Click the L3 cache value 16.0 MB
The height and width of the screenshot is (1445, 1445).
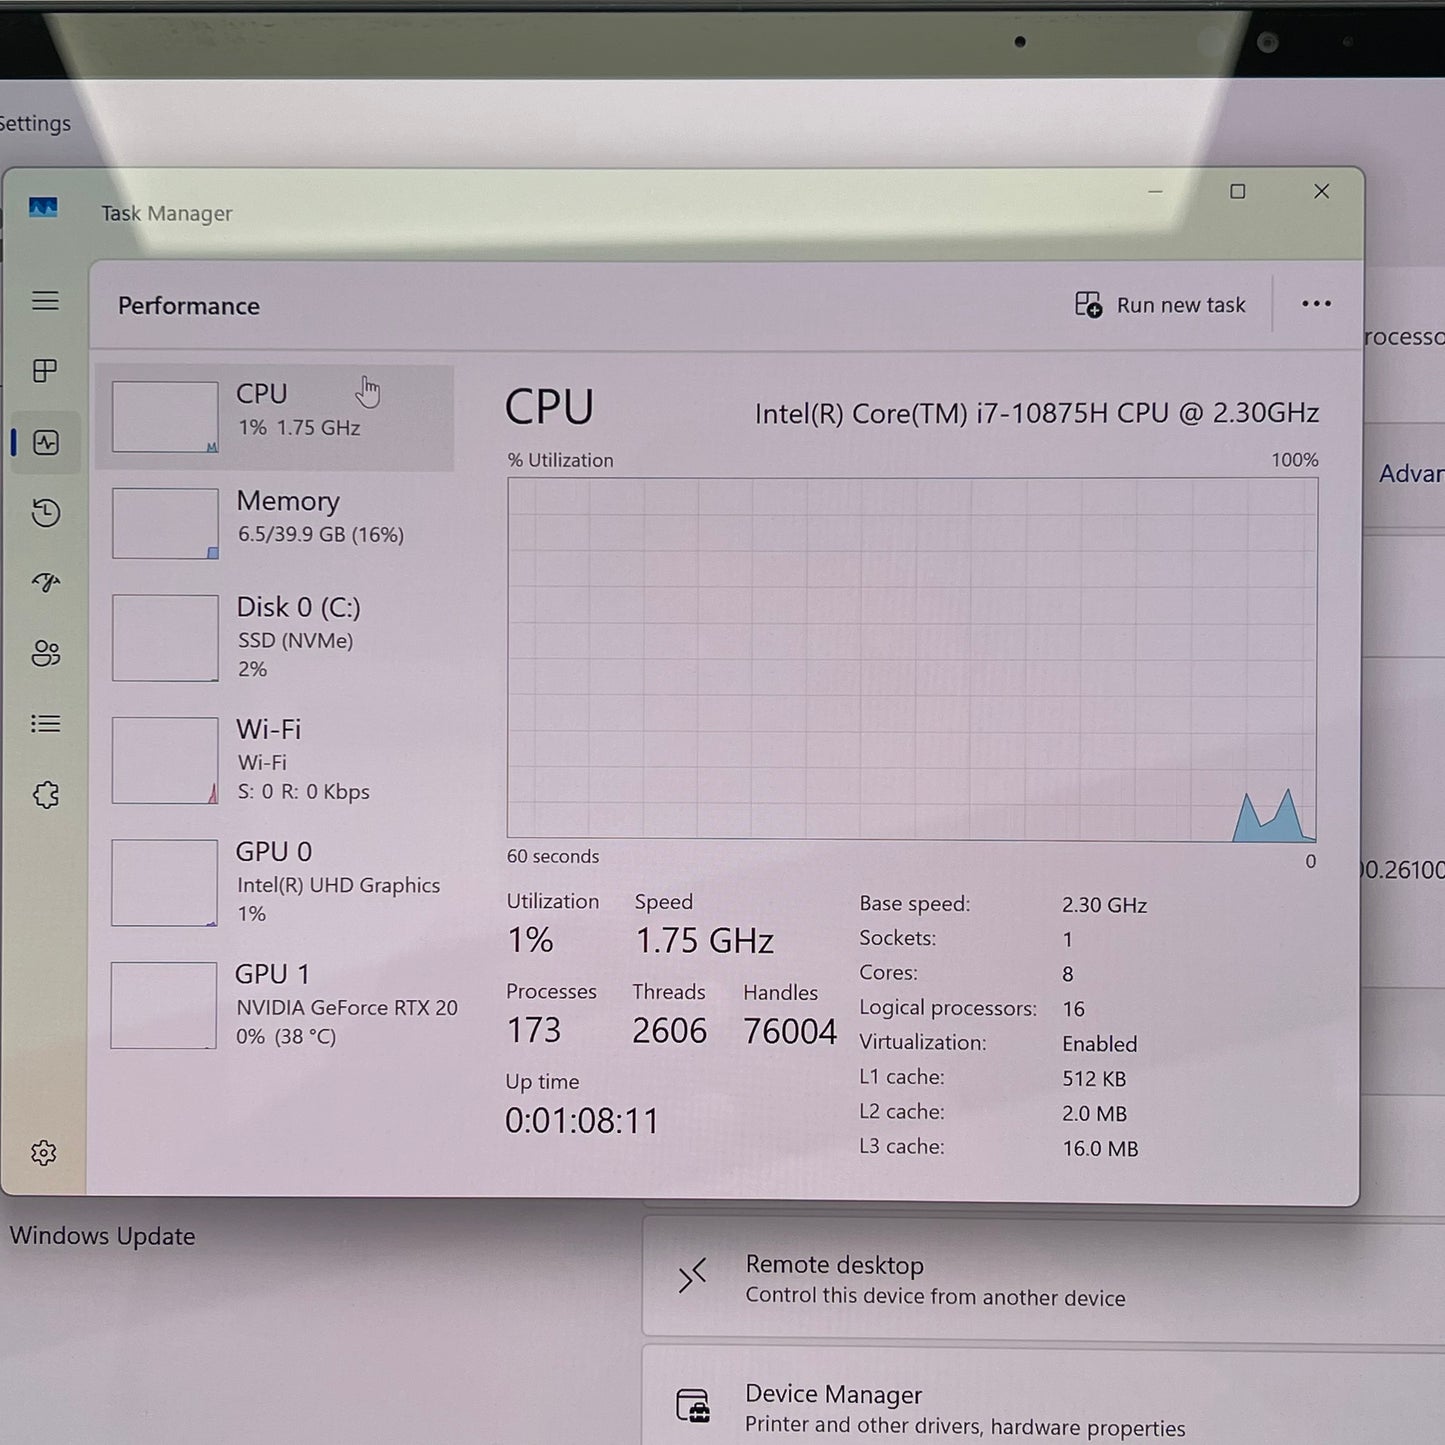coord(1100,1149)
